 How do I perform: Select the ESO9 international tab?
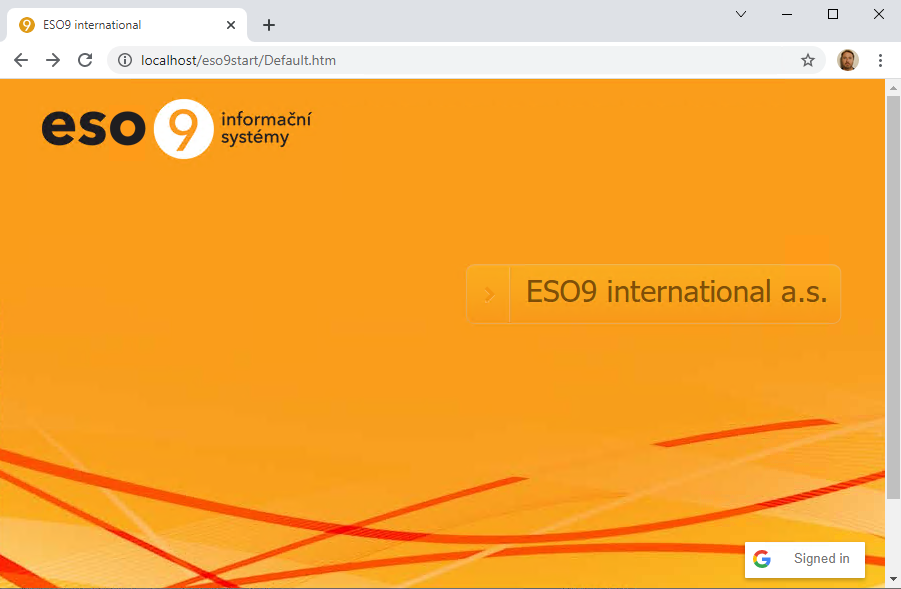pos(126,25)
